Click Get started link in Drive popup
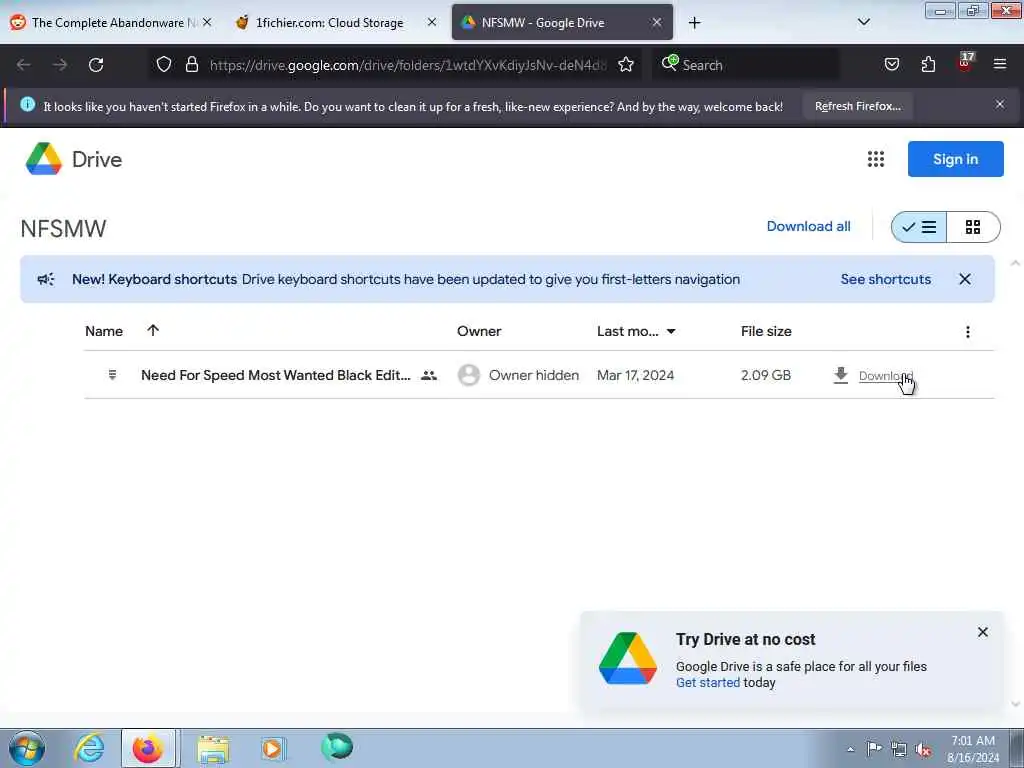Screen dimensions: 1024x768 coord(707,682)
